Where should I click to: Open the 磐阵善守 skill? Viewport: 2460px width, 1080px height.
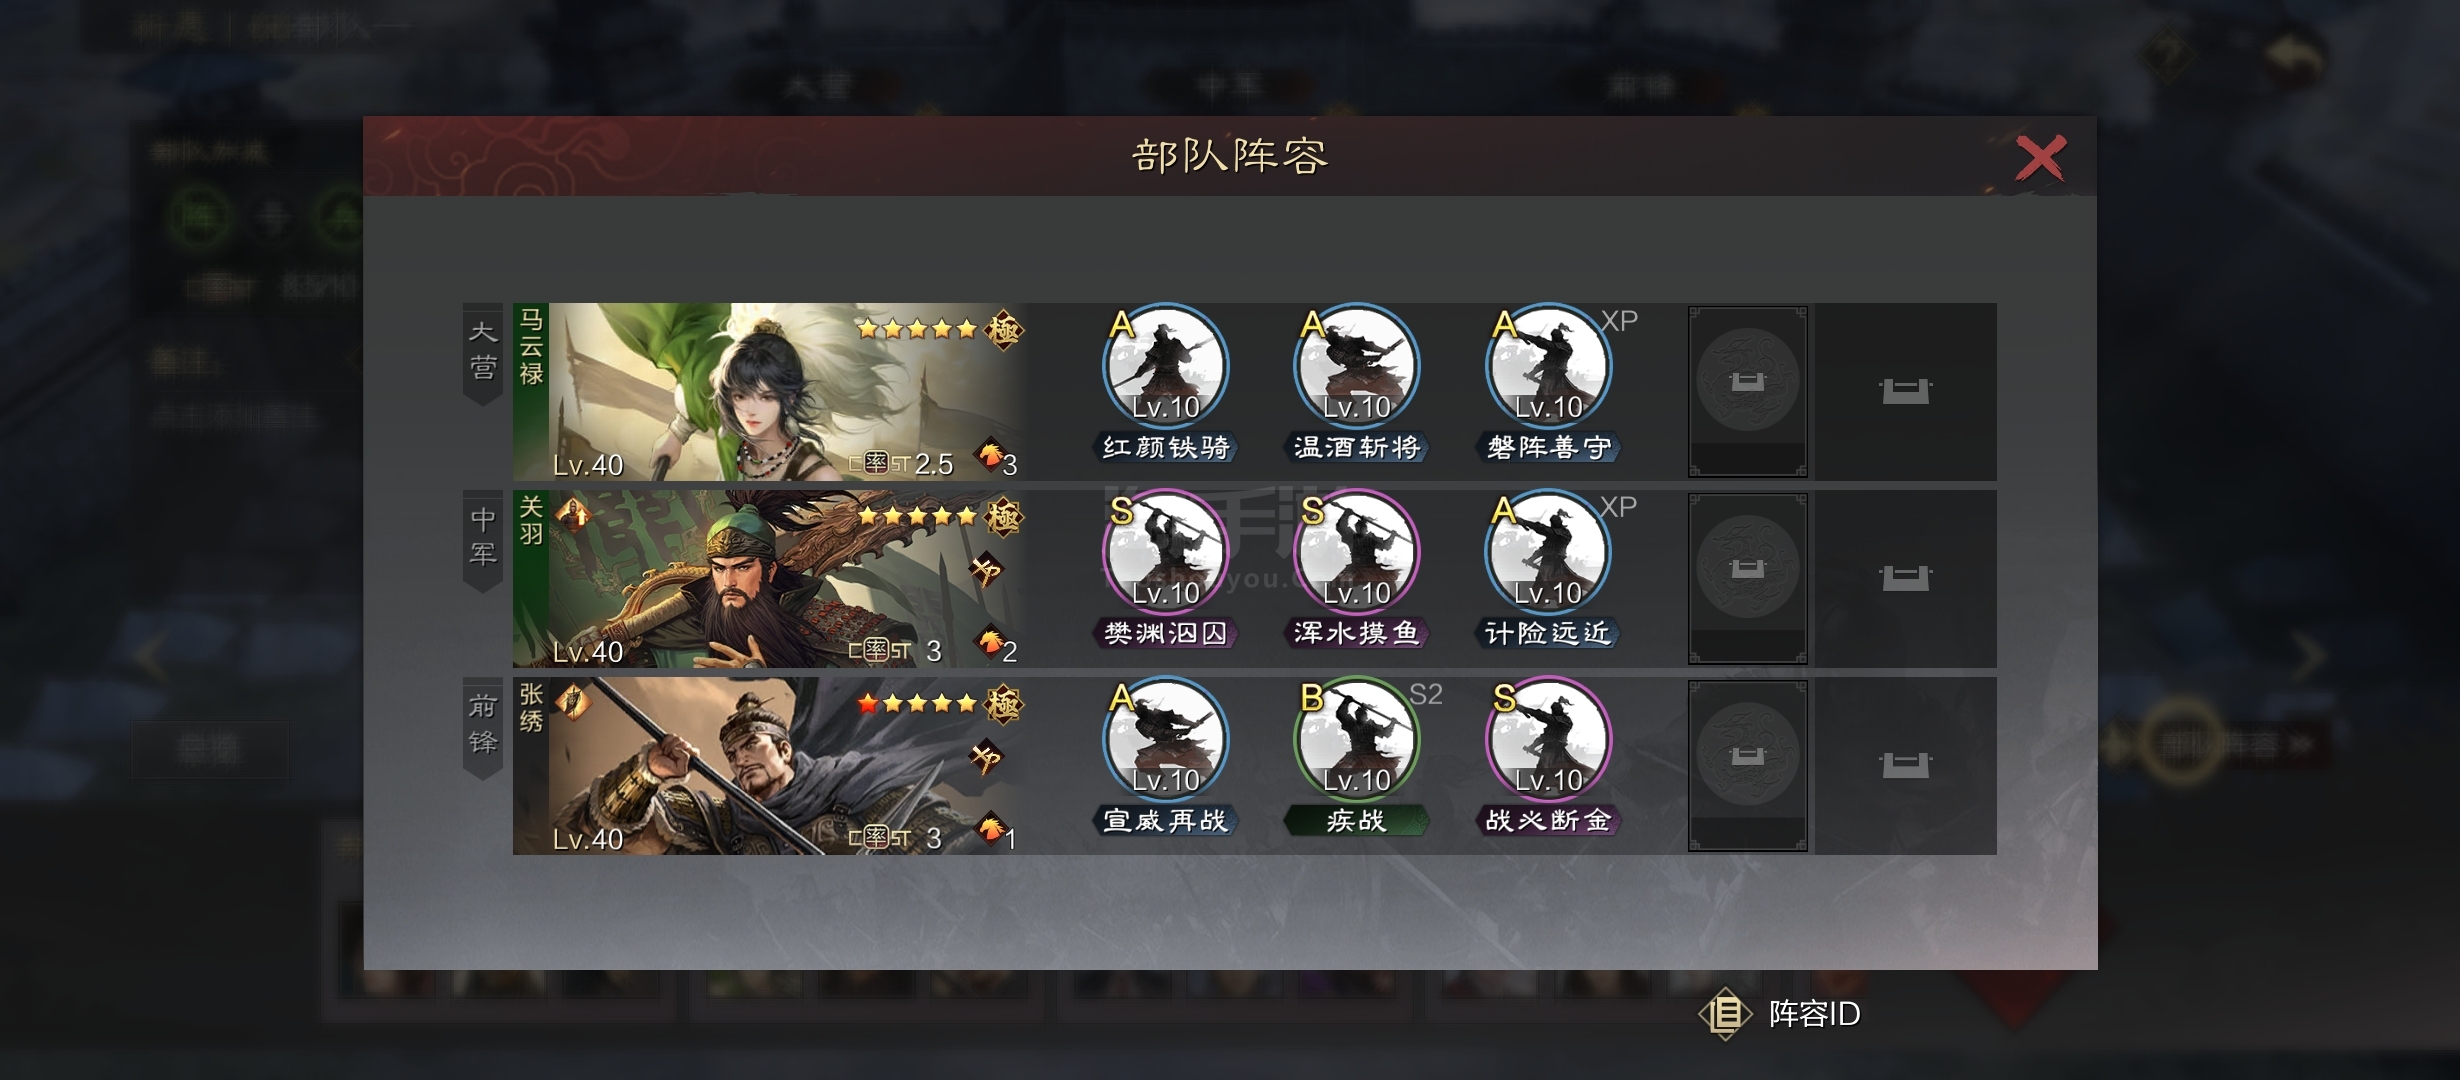tap(1548, 367)
